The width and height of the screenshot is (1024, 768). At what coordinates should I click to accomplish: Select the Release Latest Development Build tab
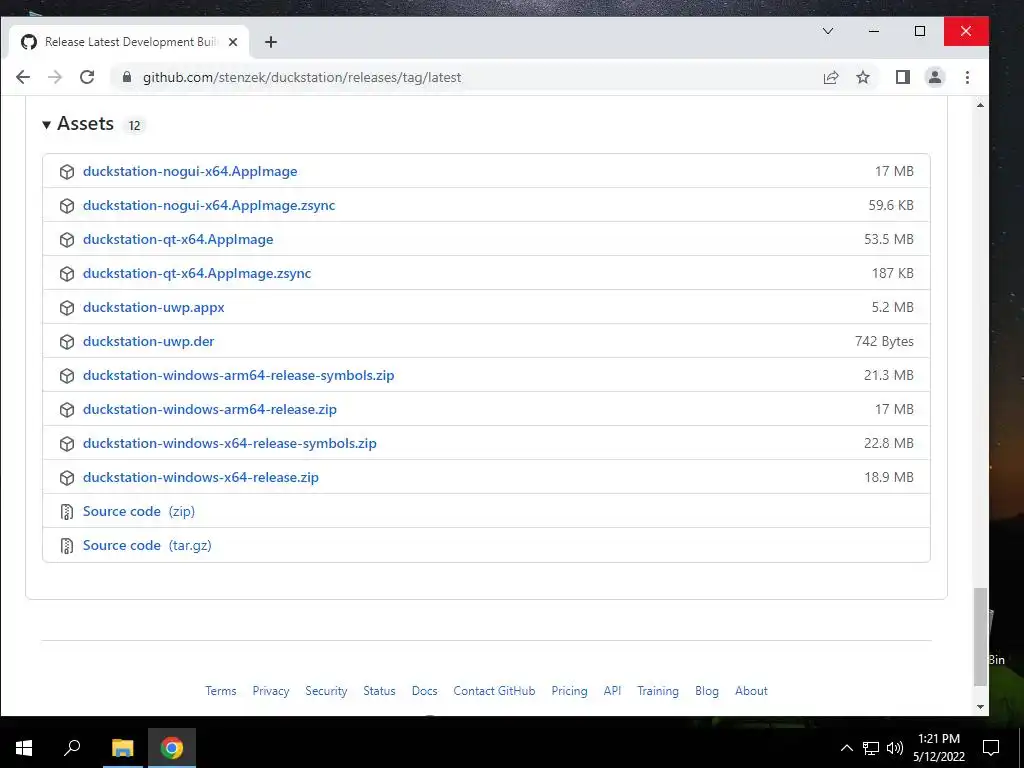[129, 42]
